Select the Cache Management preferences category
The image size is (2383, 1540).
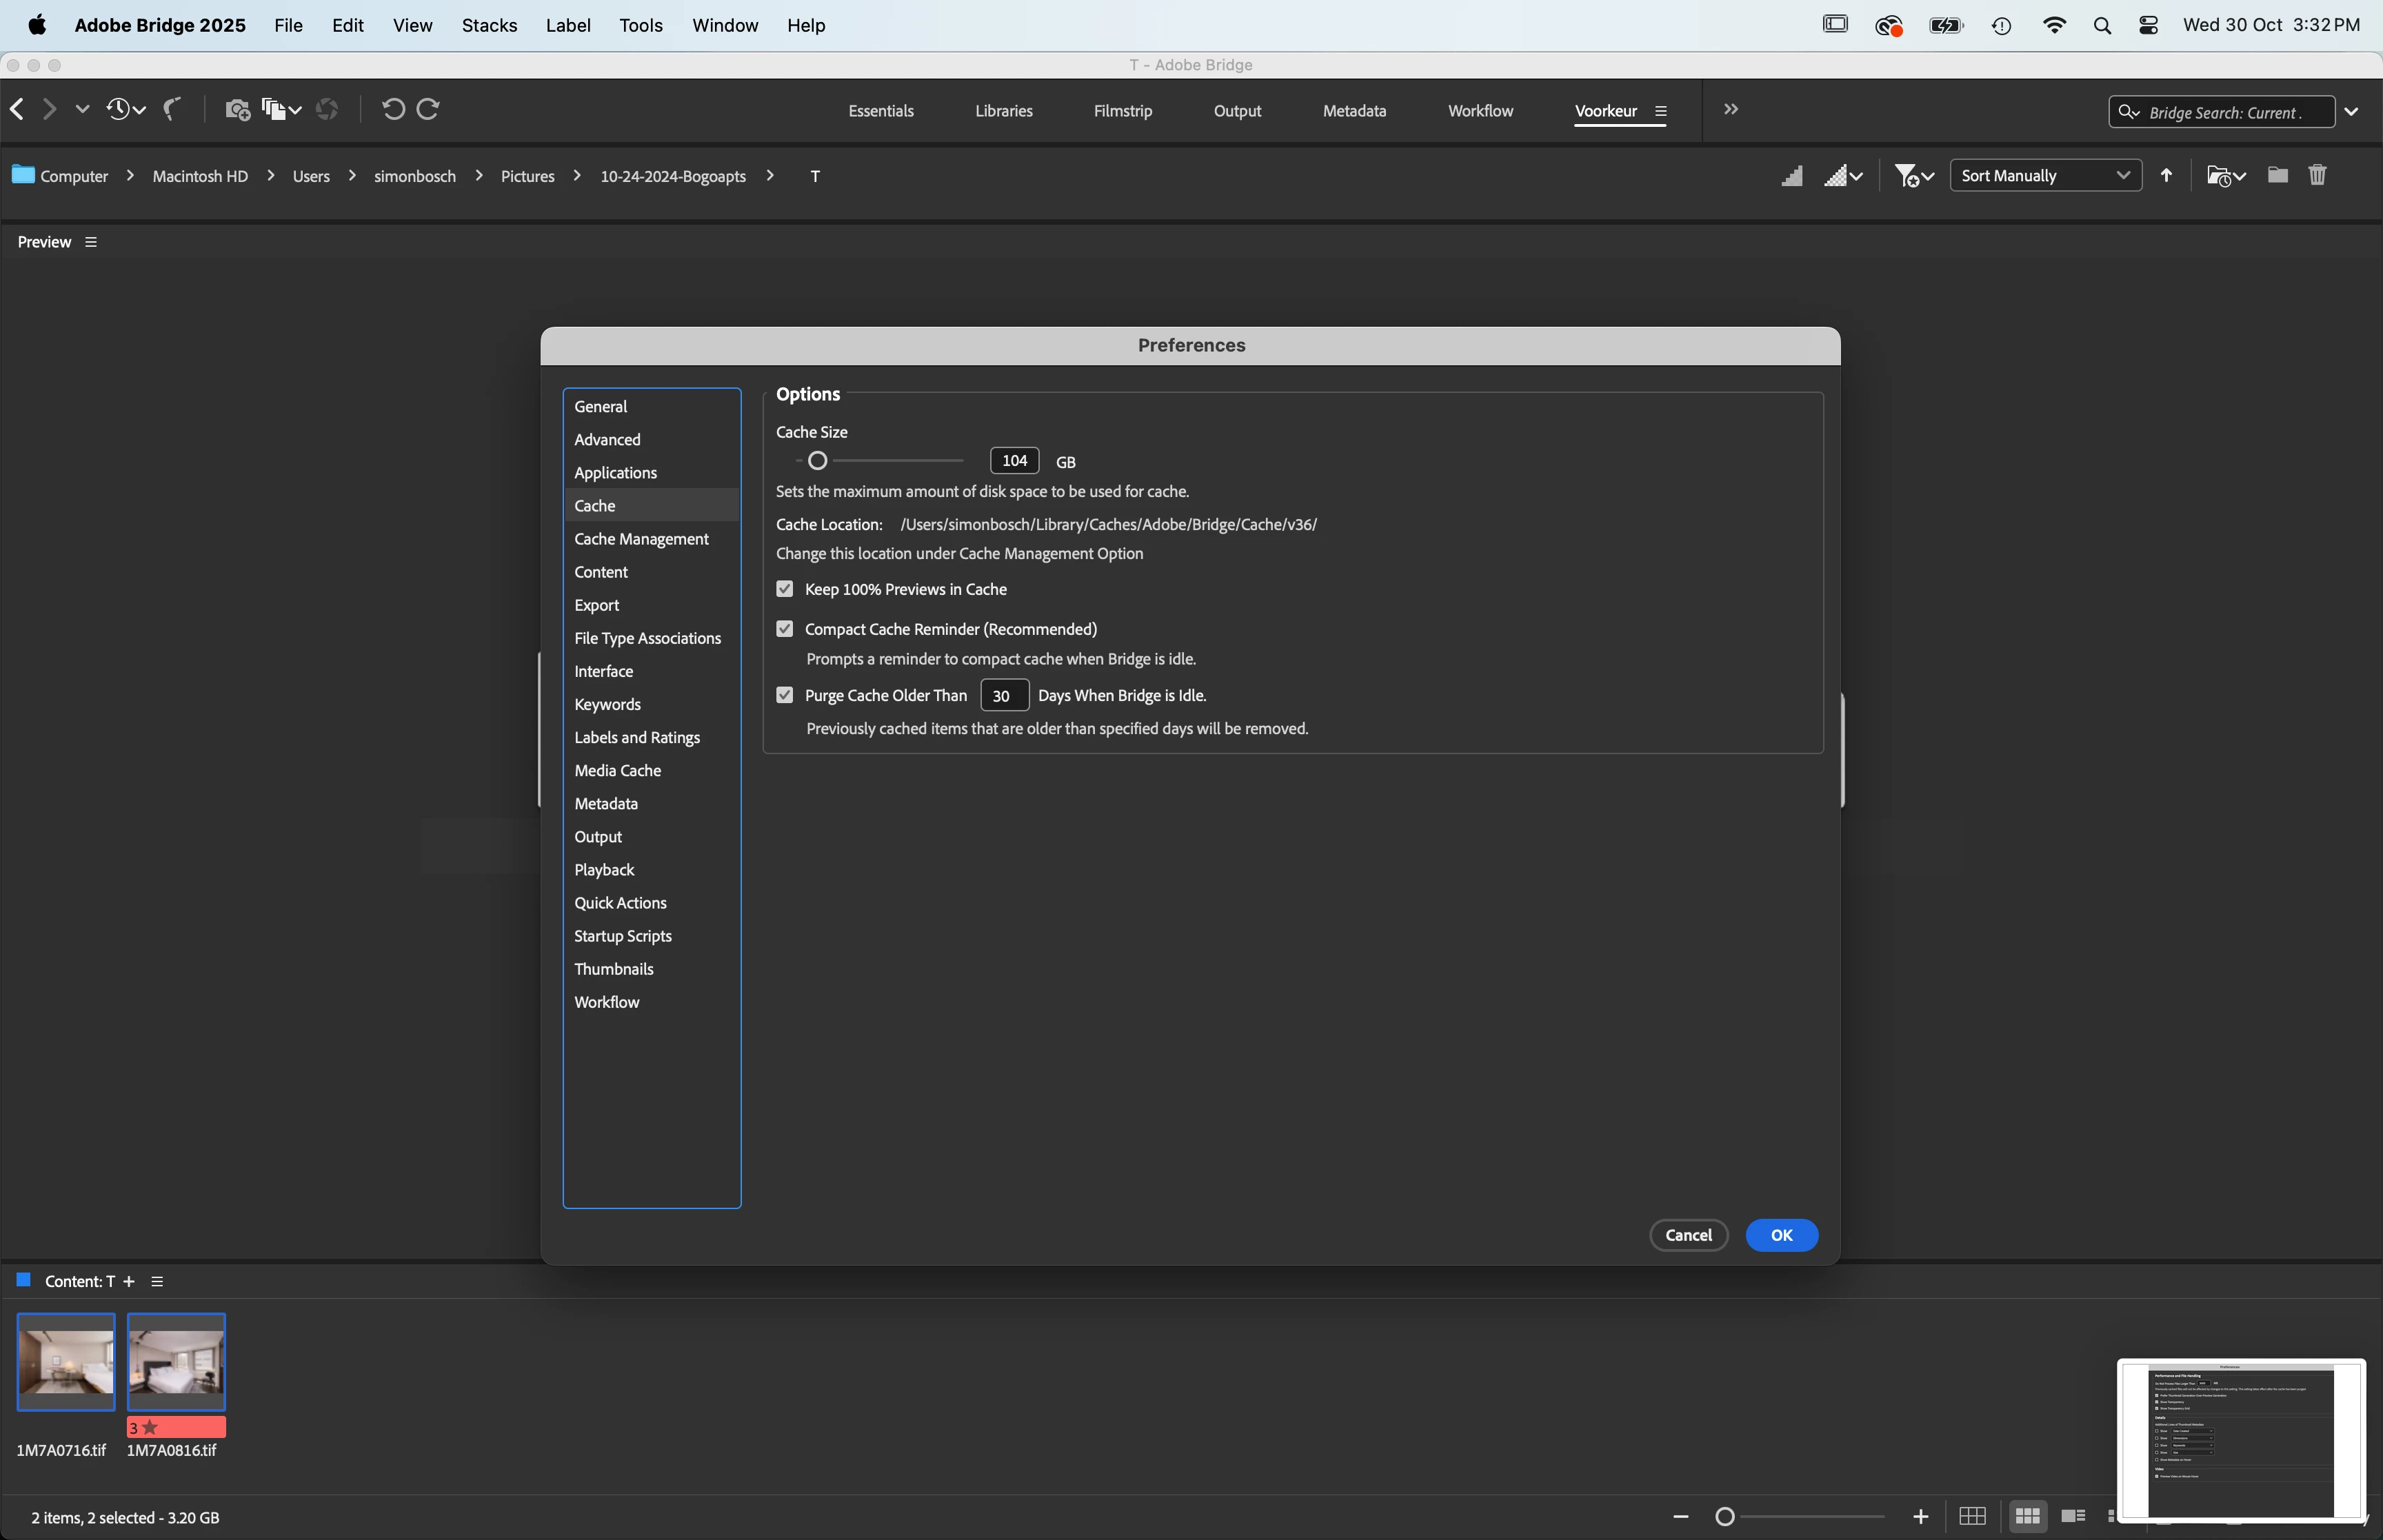(x=641, y=539)
